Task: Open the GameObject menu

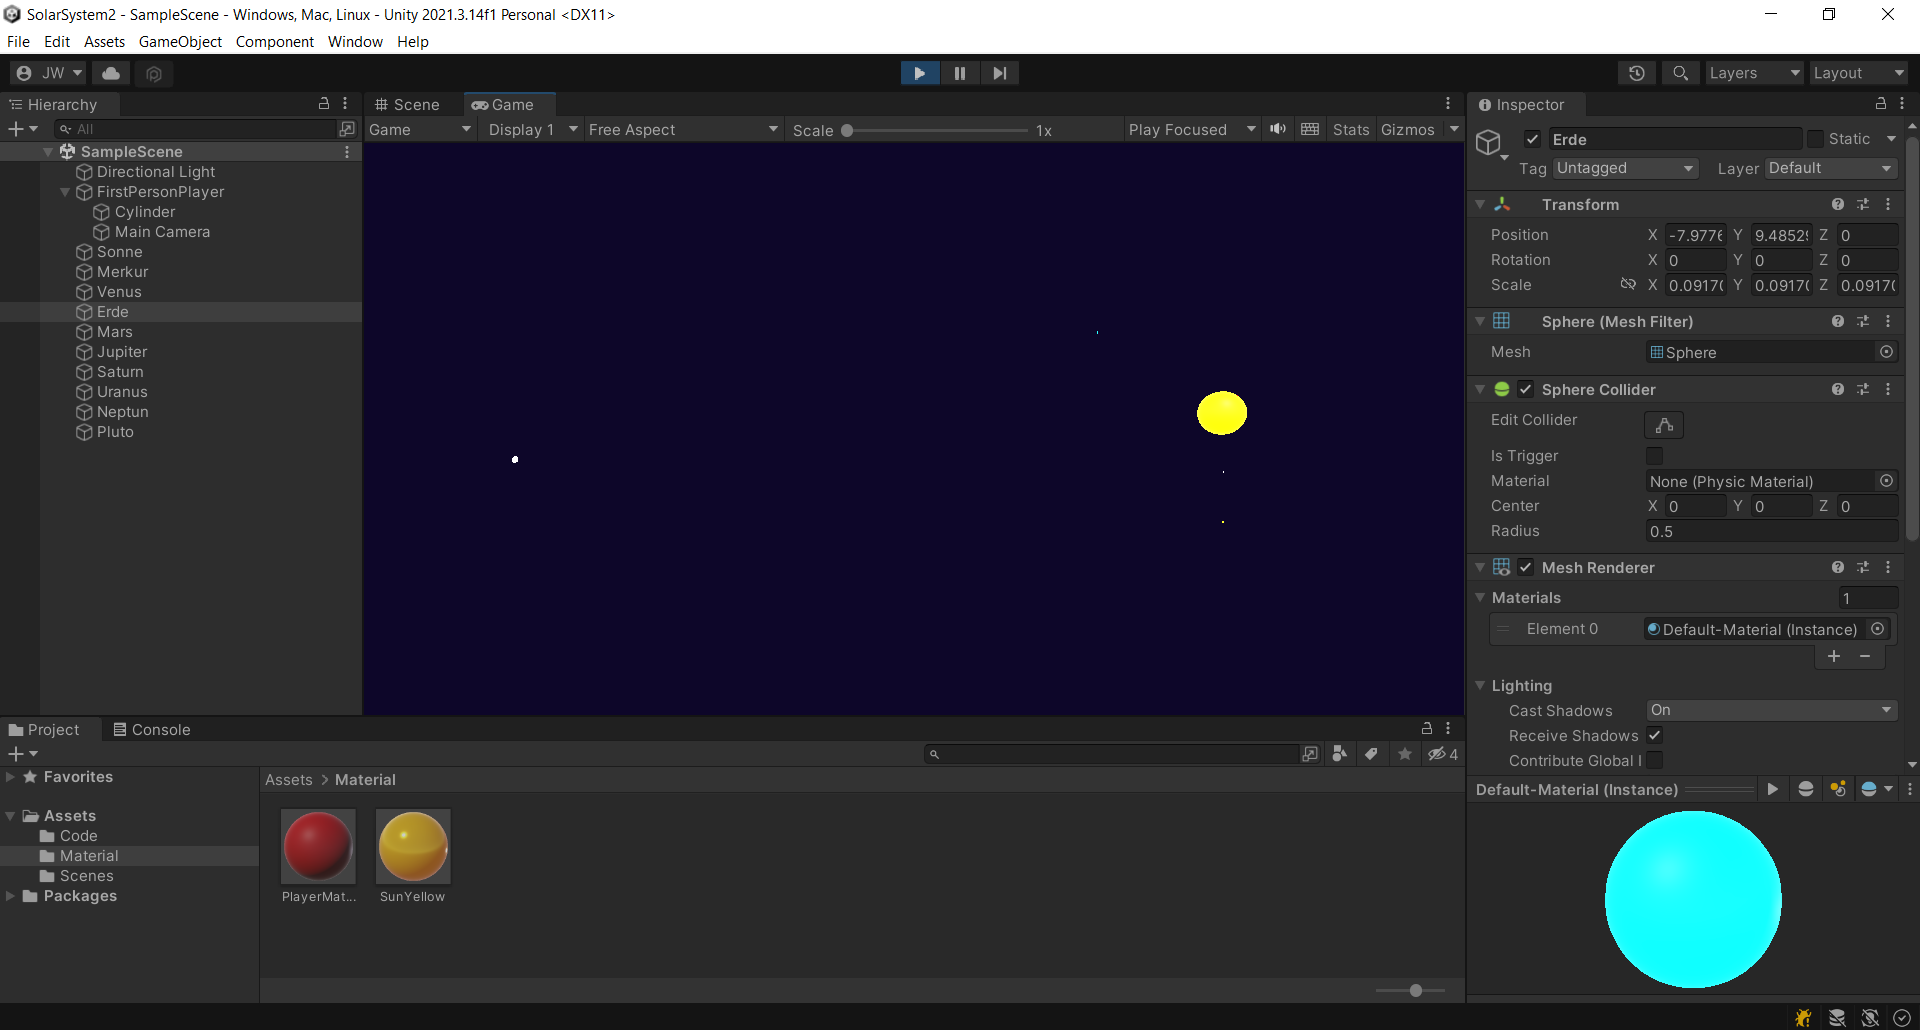Action: point(180,41)
